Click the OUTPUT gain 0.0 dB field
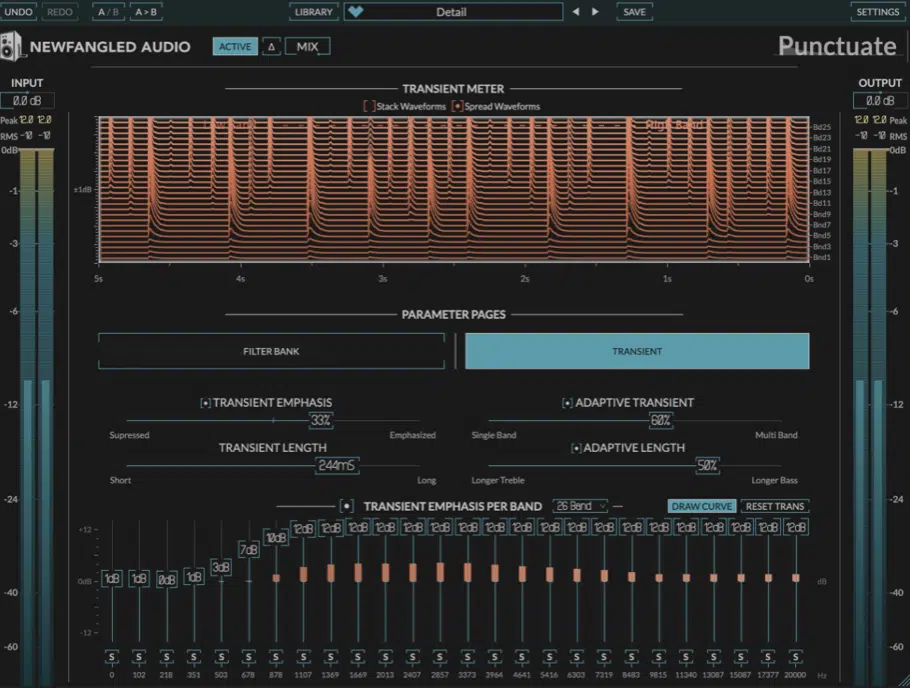910x688 pixels. click(880, 100)
